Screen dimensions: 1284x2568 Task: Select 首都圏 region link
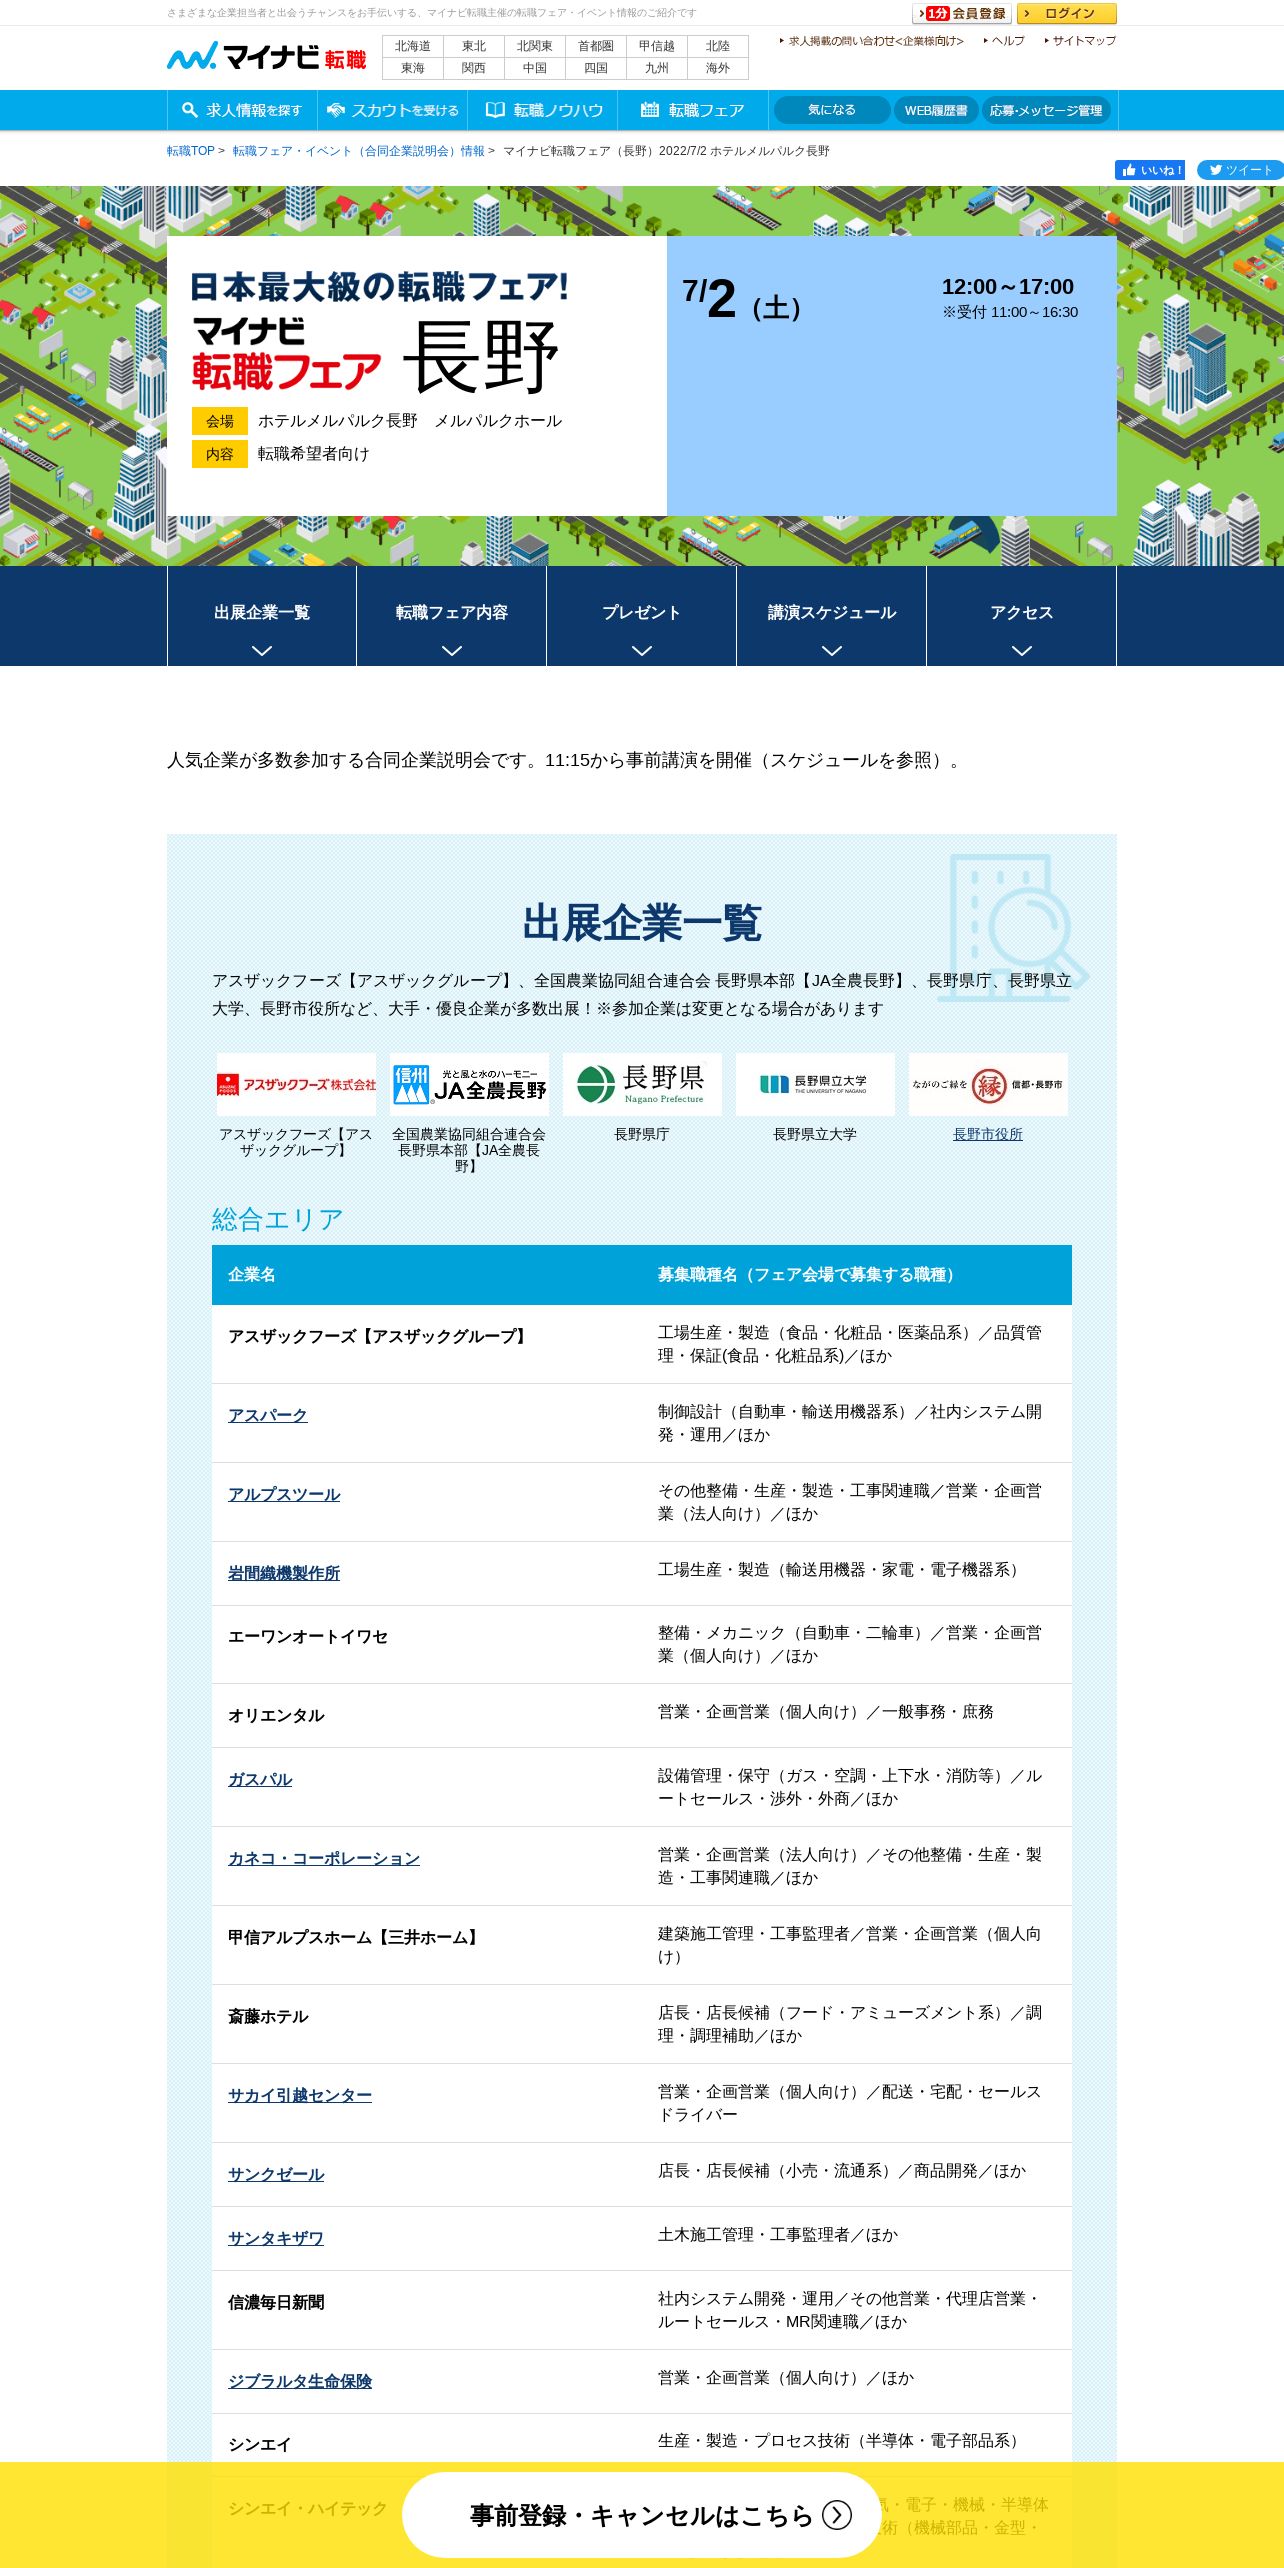tap(596, 46)
